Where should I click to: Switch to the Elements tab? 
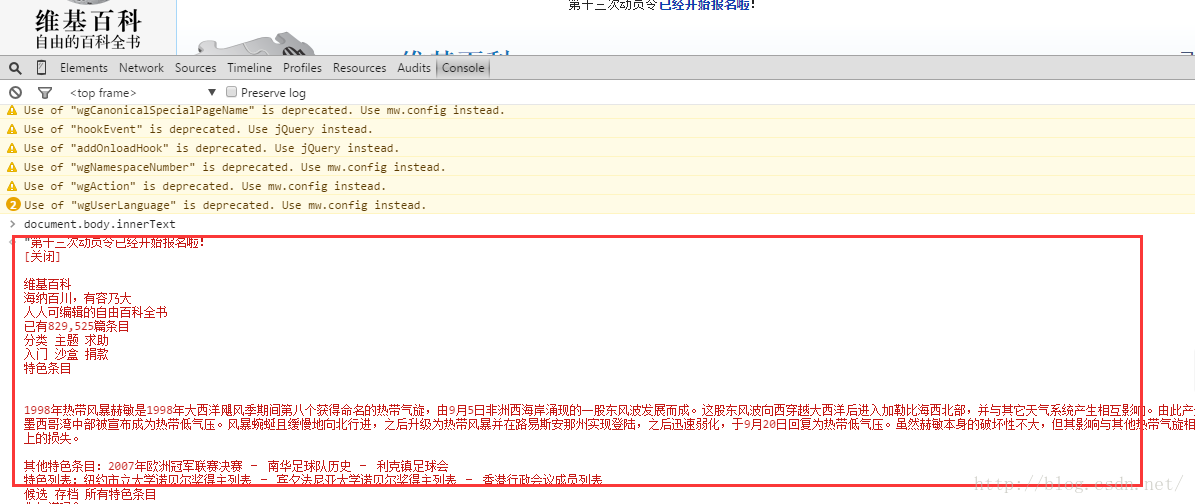click(x=84, y=68)
